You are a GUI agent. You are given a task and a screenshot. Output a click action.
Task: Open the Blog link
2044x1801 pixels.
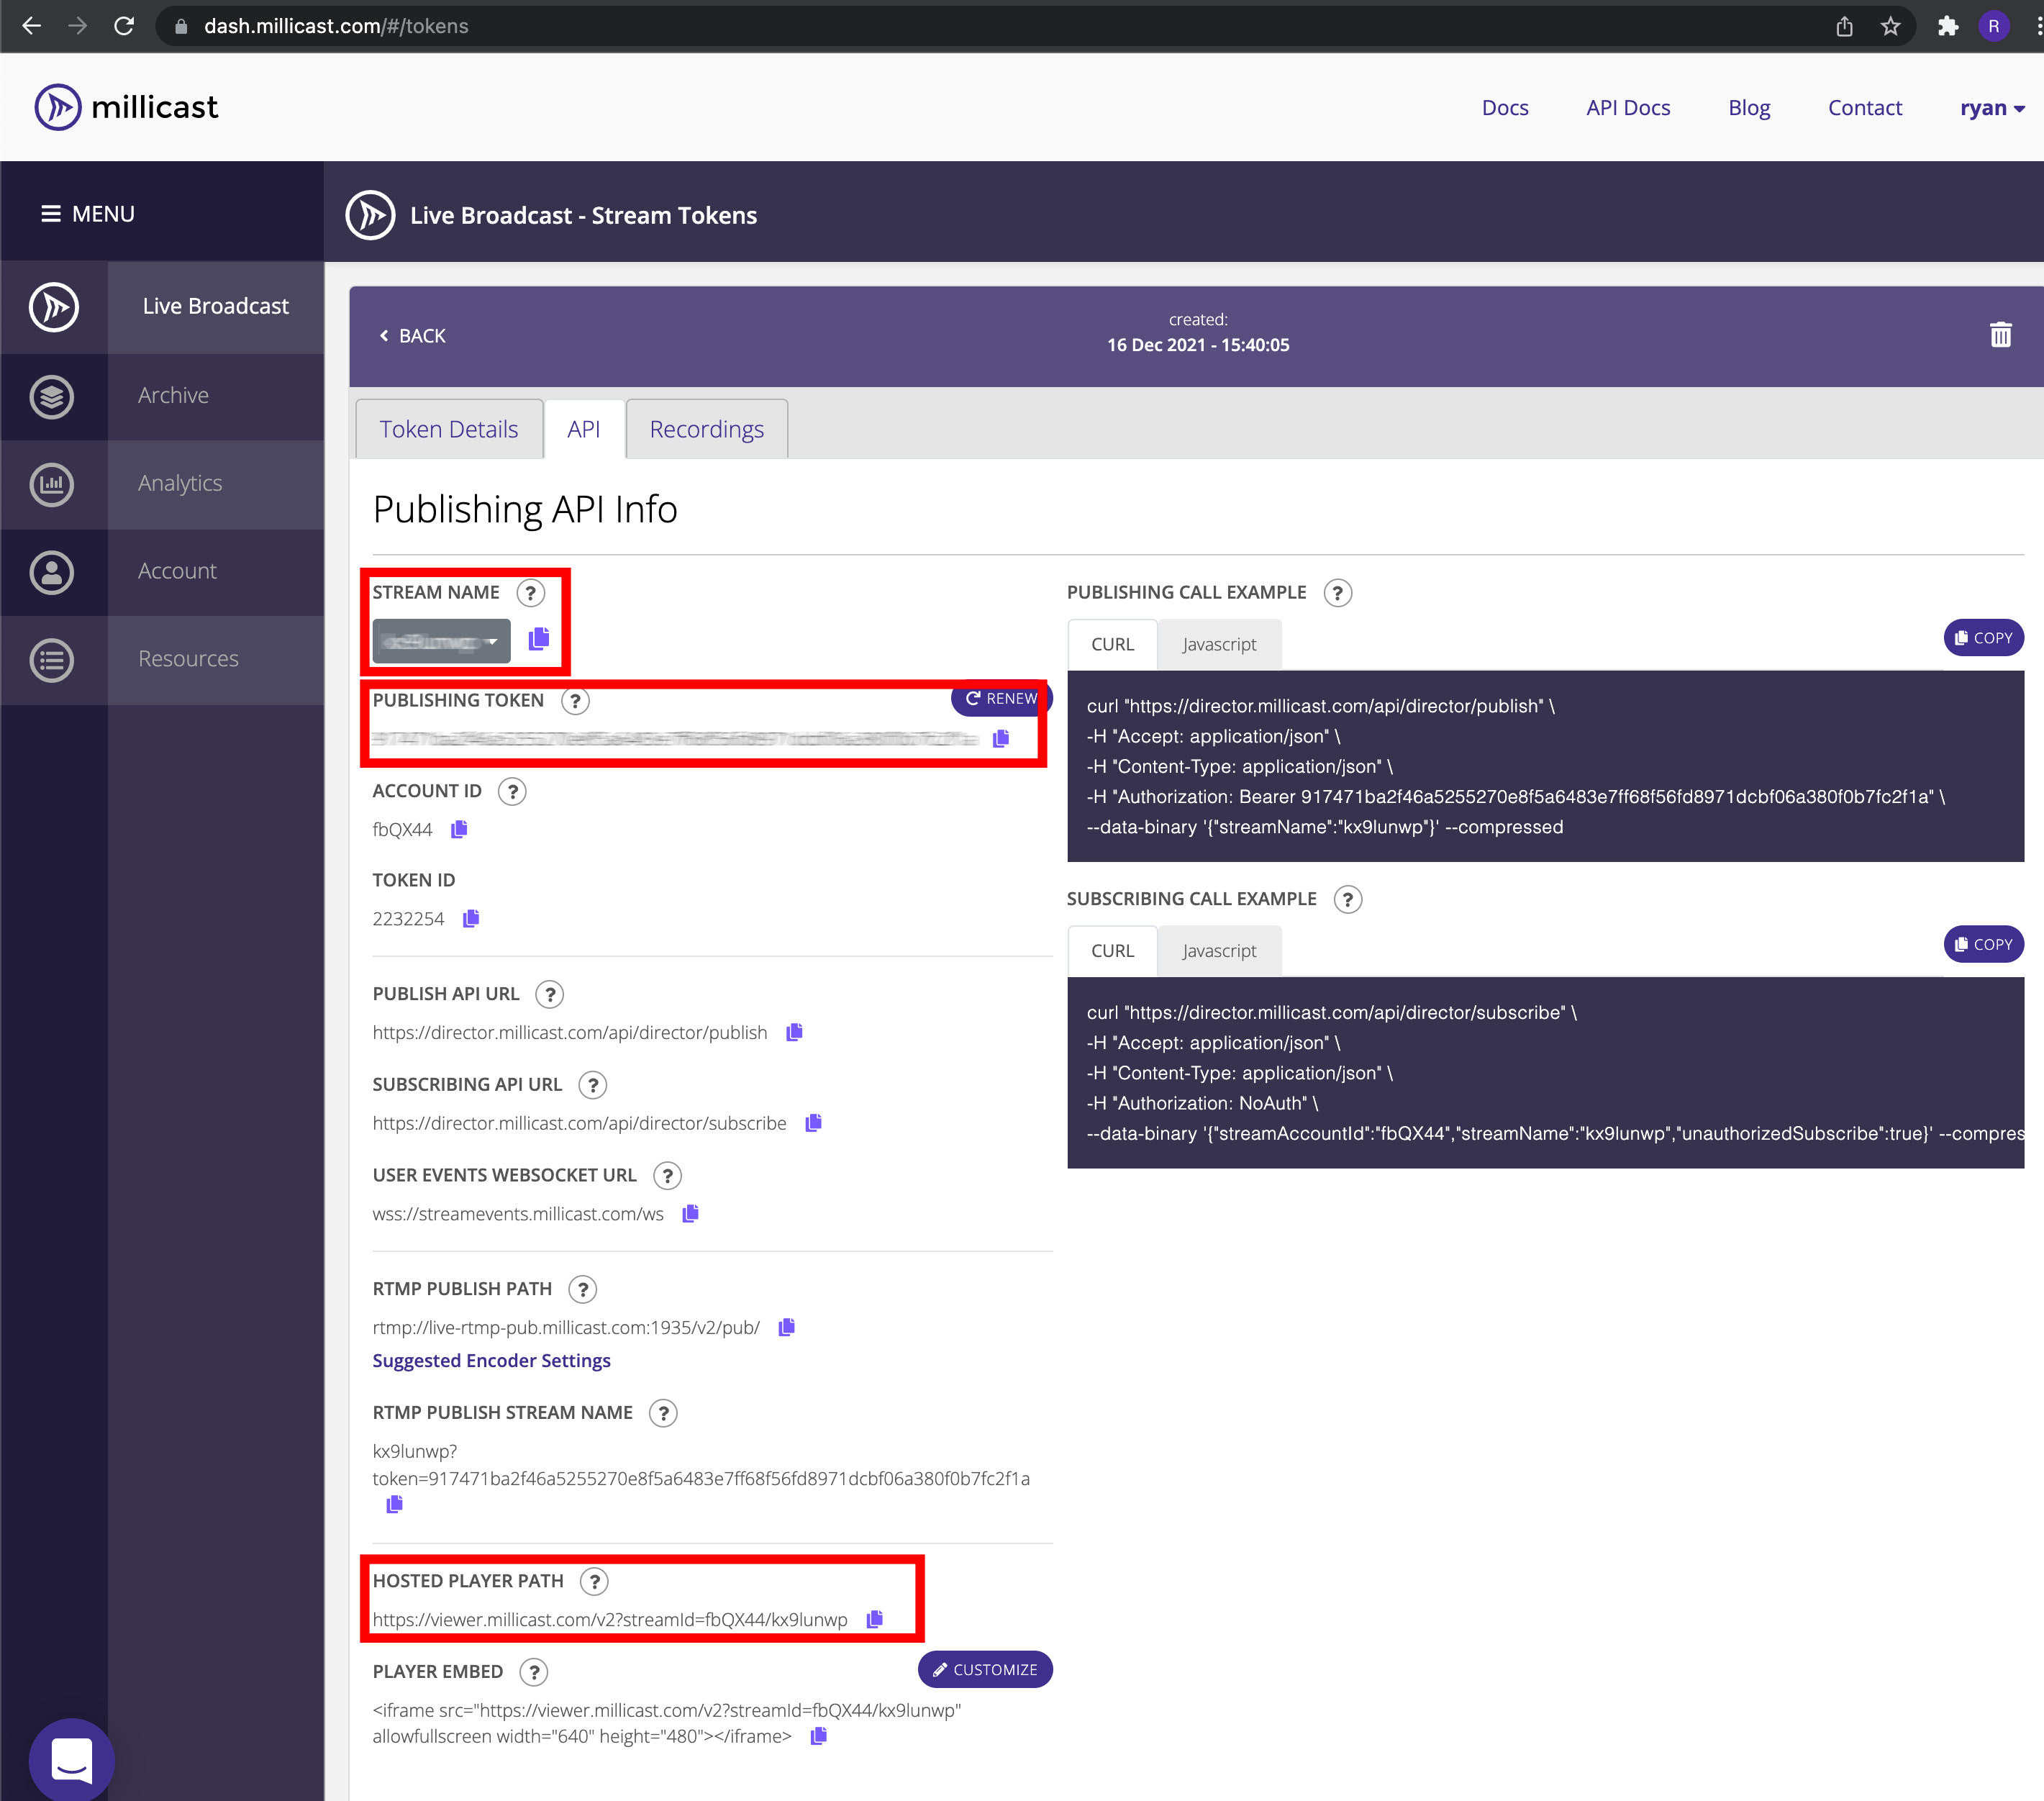click(x=1749, y=108)
